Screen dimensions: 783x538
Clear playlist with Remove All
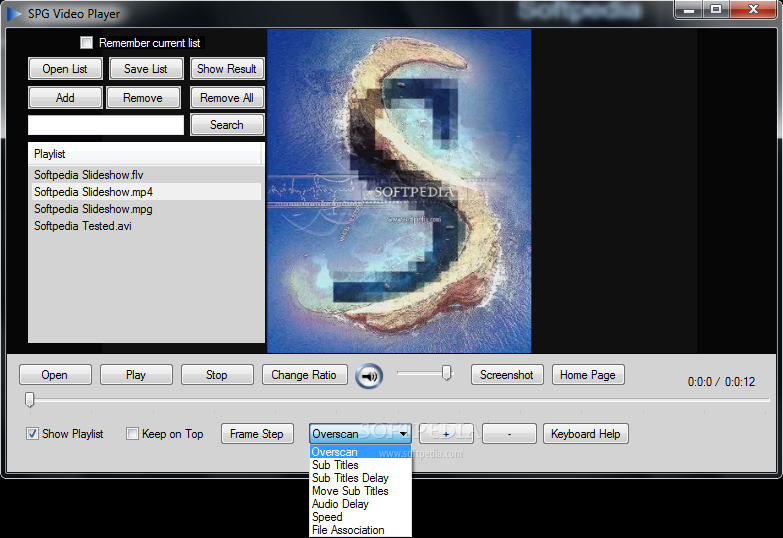(227, 97)
